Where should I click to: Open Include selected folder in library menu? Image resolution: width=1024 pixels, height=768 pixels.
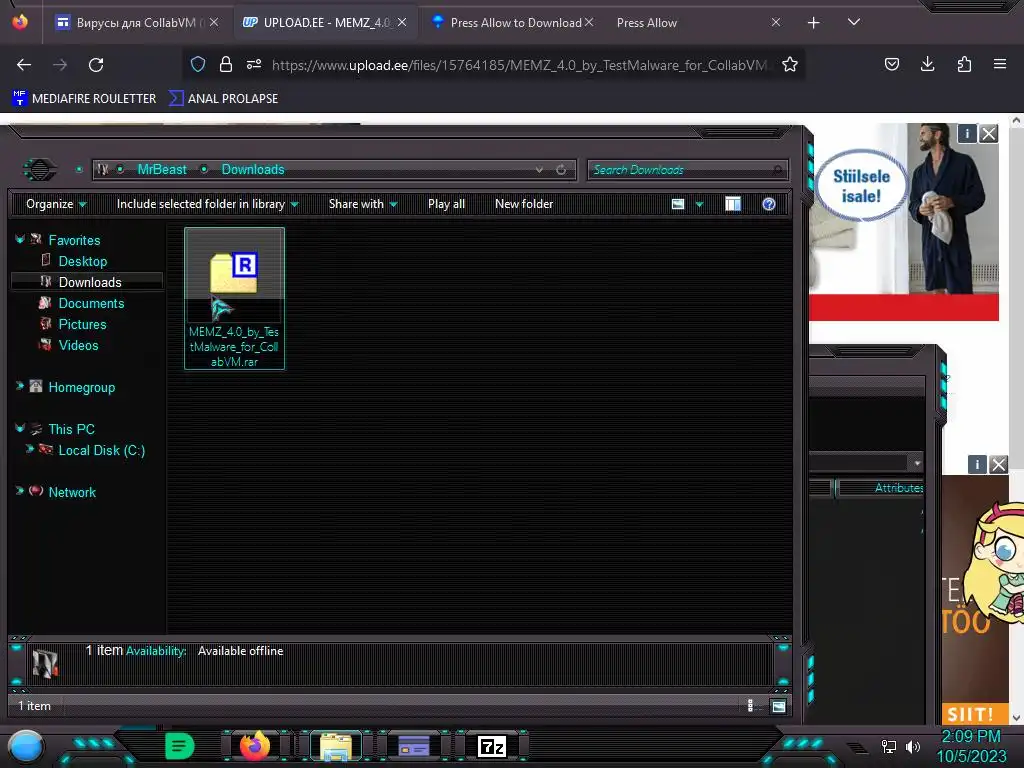point(208,204)
